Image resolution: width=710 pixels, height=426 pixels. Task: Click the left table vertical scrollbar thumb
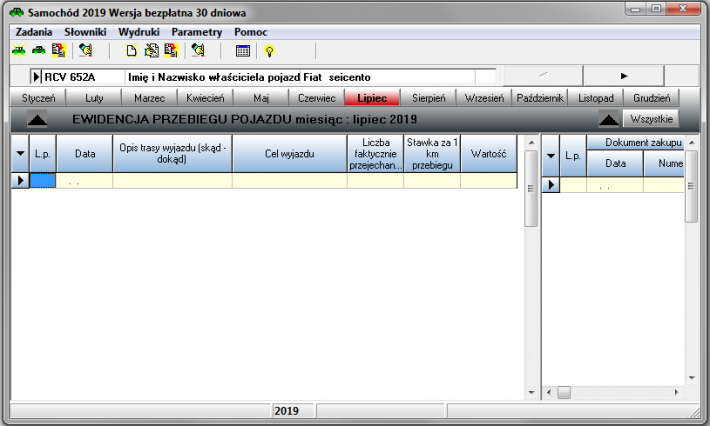[x=531, y=188]
